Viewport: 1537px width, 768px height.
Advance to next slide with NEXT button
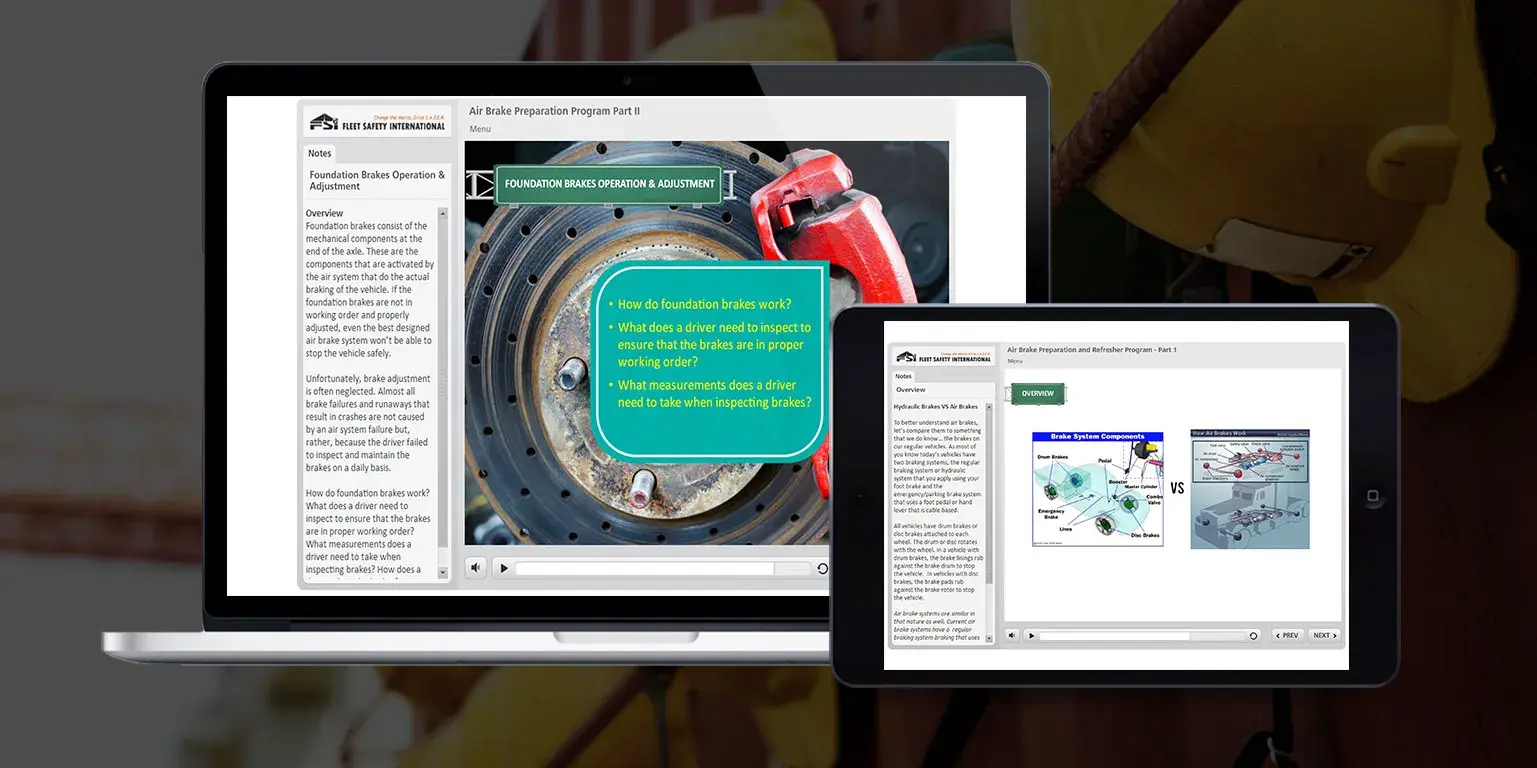pyautogui.click(x=1324, y=635)
